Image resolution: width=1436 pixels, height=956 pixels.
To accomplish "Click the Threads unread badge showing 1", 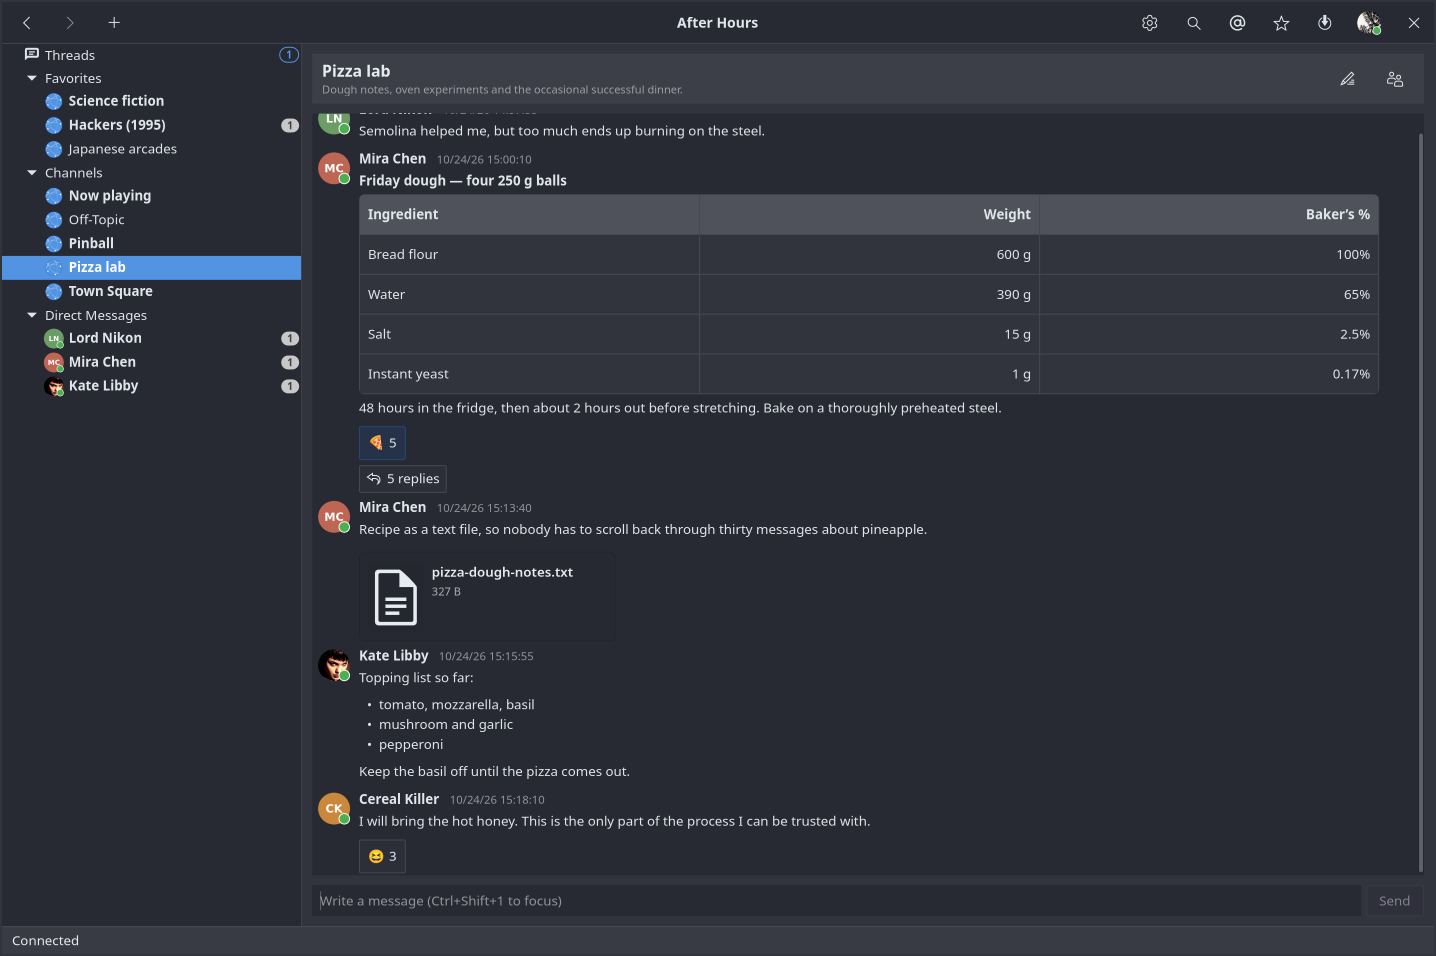I will tap(289, 55).
